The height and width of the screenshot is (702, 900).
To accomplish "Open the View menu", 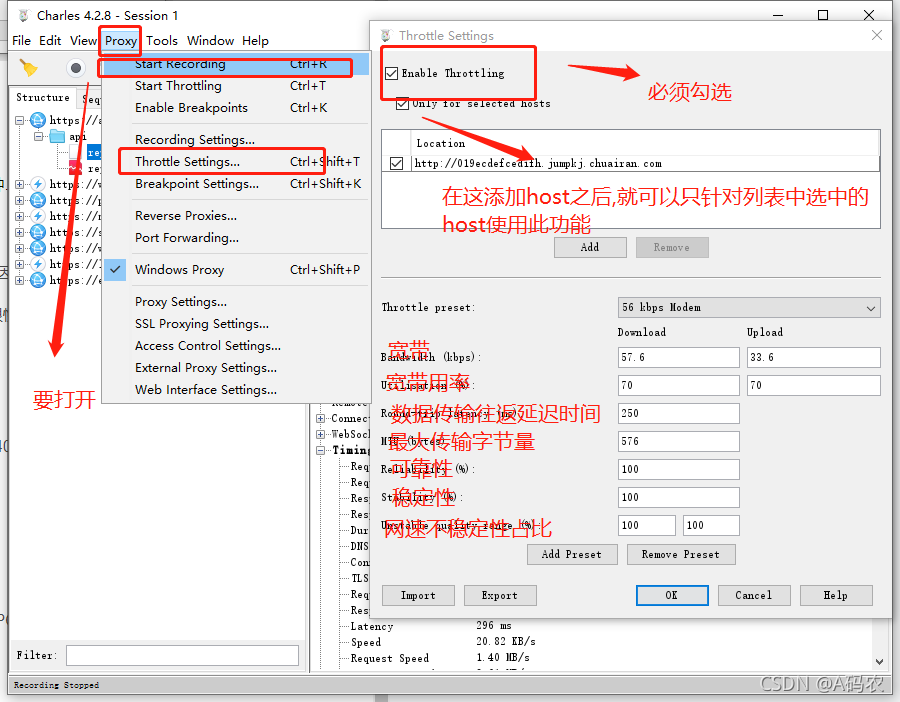I will point(83,41).
